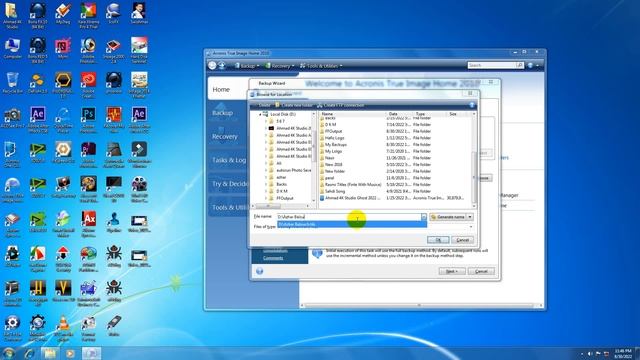Expand the 5 6 7 folder in tree
Viewport: 640px width, 360px height.
coord(266,121)
